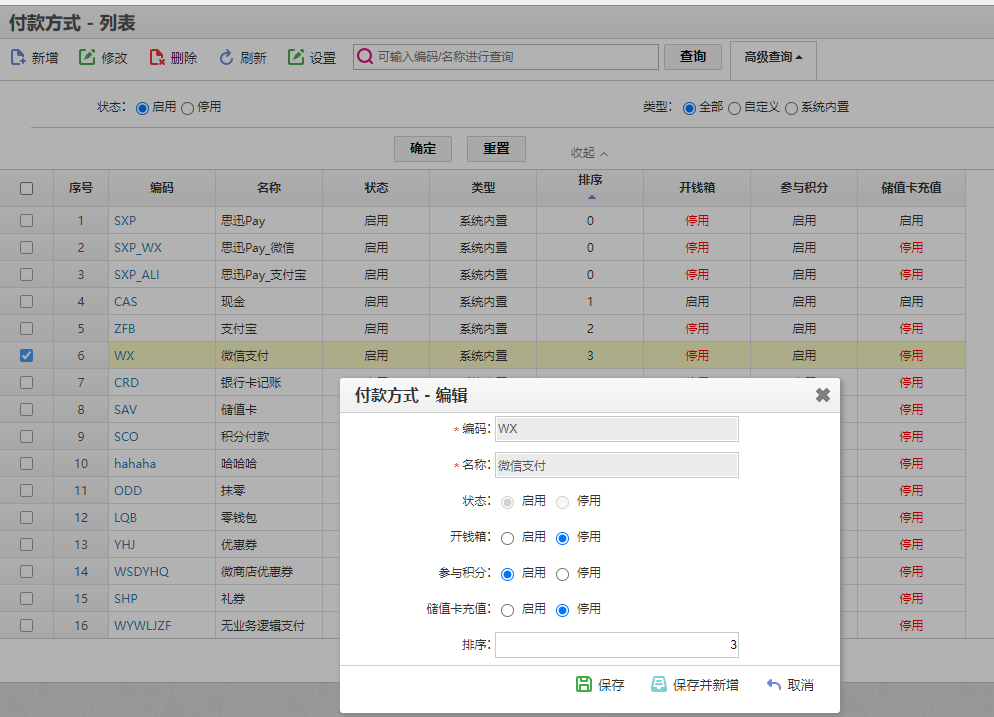This screenshot has width=994, height=717.
Task: Click 收起 to collapse filter section
Action: [x=589, y=153]
